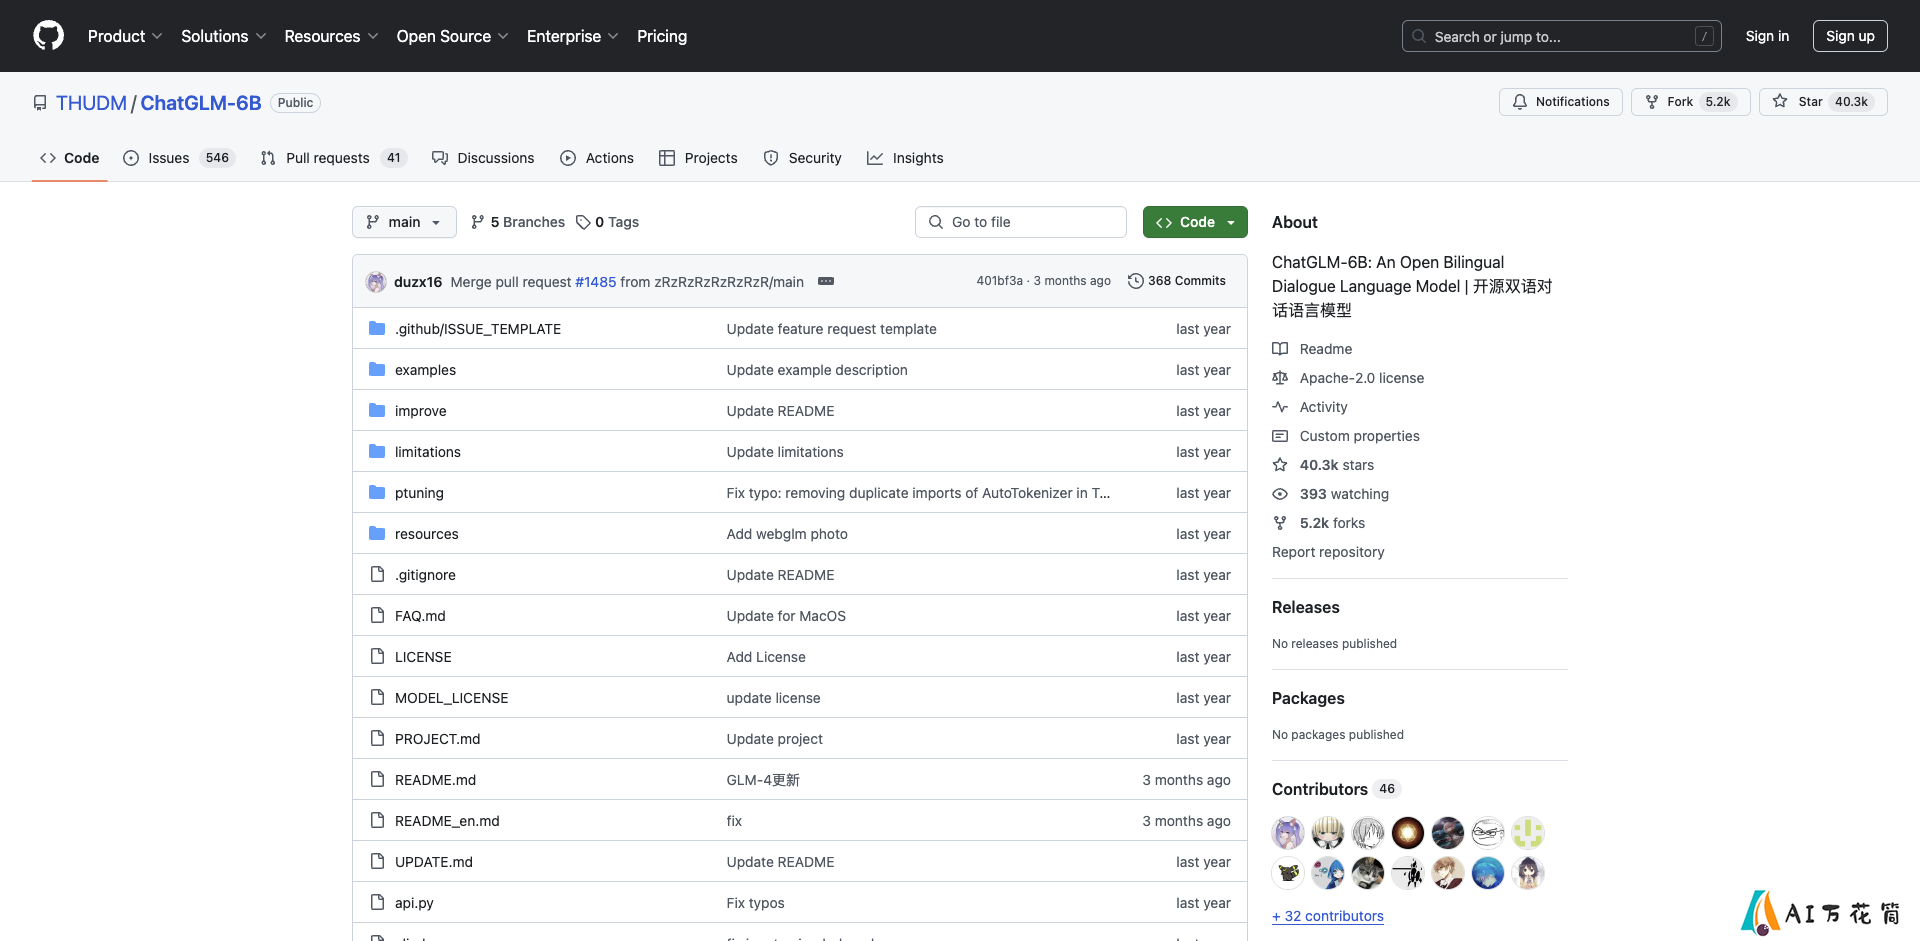Image resolution: width=1920 pixels, height=941 pixels.
Task: Open the PROJECT.md file
Action: tap(437, 739)
